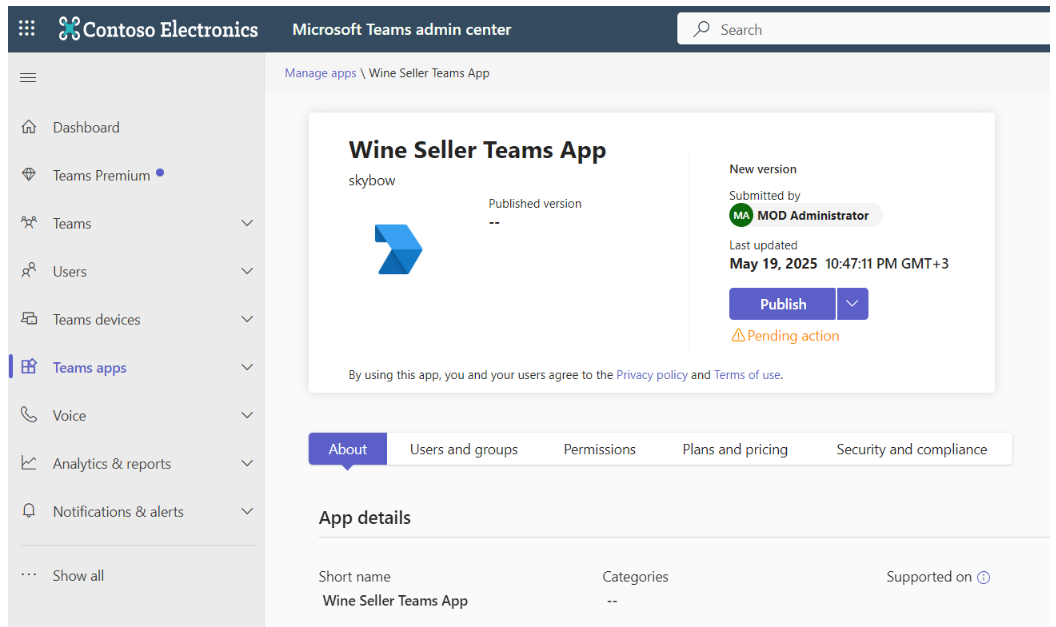The height and width of the screenshot is (627, 1056).
Task: Expand the Teams apps chevron
Action: click(x=247, y=367)
